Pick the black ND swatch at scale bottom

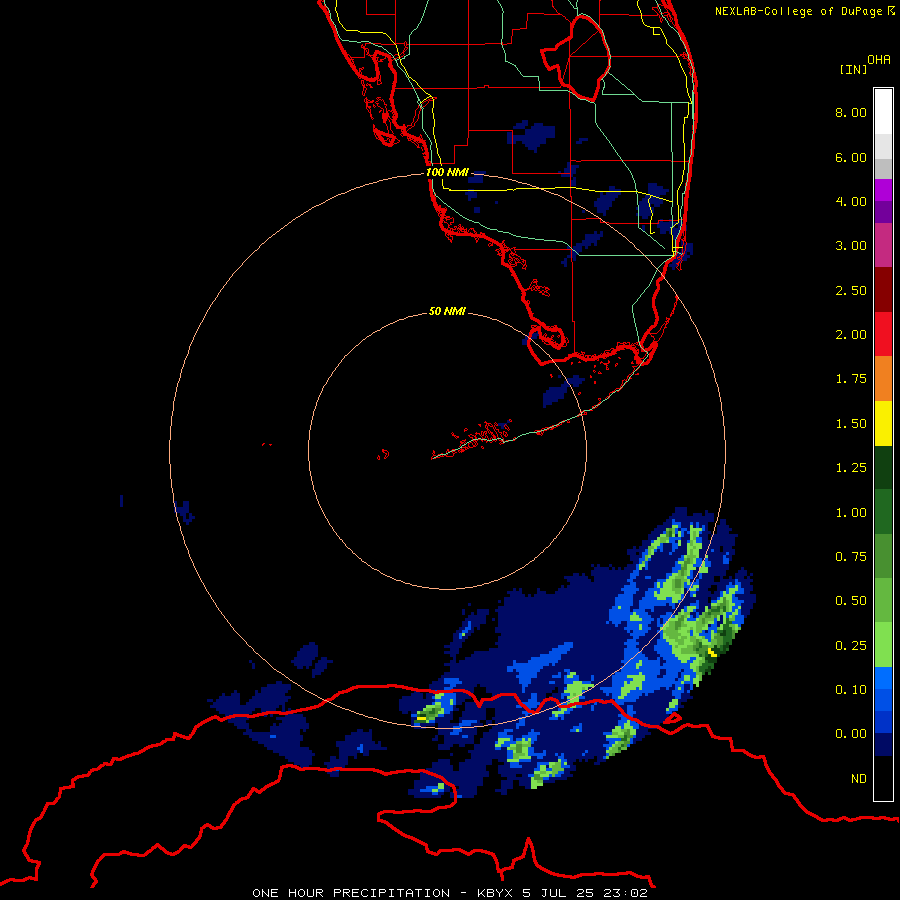883,778
